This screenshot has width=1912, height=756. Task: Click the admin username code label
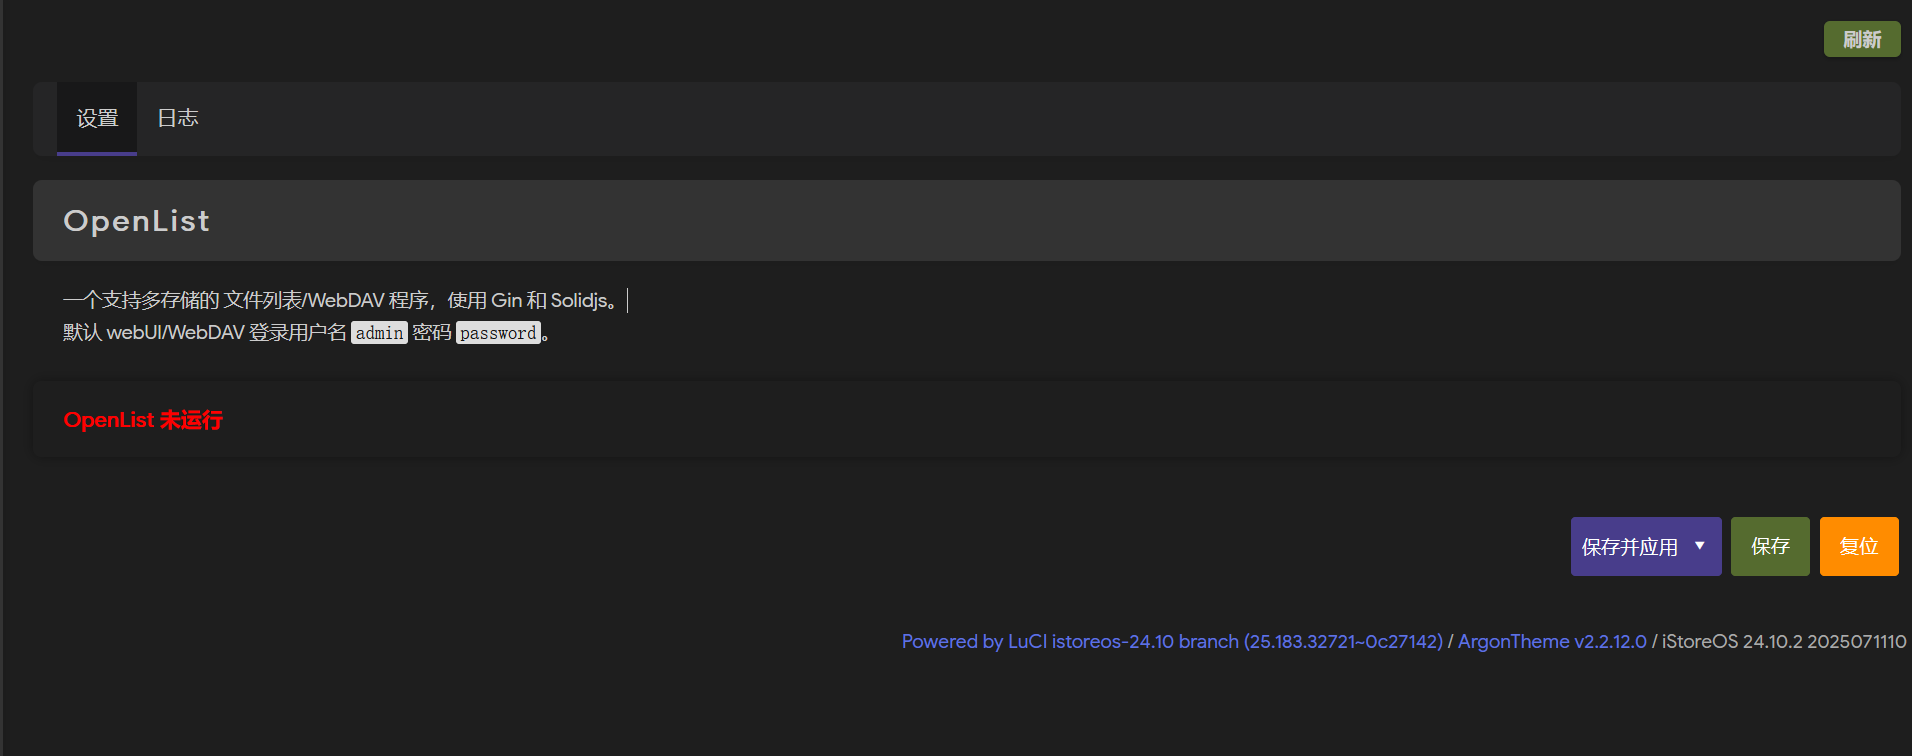coord(379,333)
